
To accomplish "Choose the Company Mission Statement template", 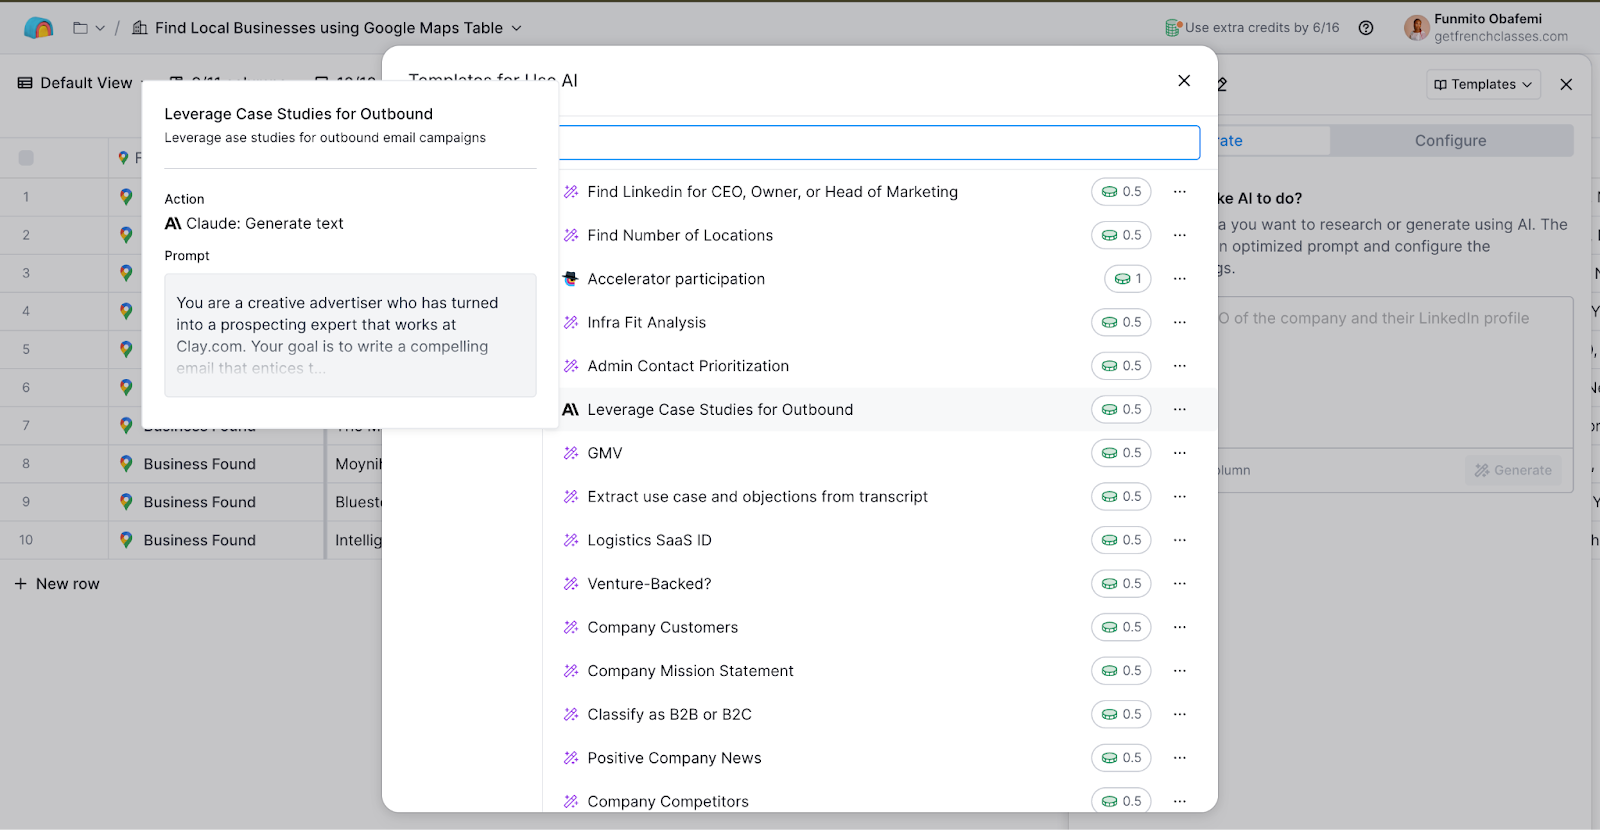I will (690, 671).
